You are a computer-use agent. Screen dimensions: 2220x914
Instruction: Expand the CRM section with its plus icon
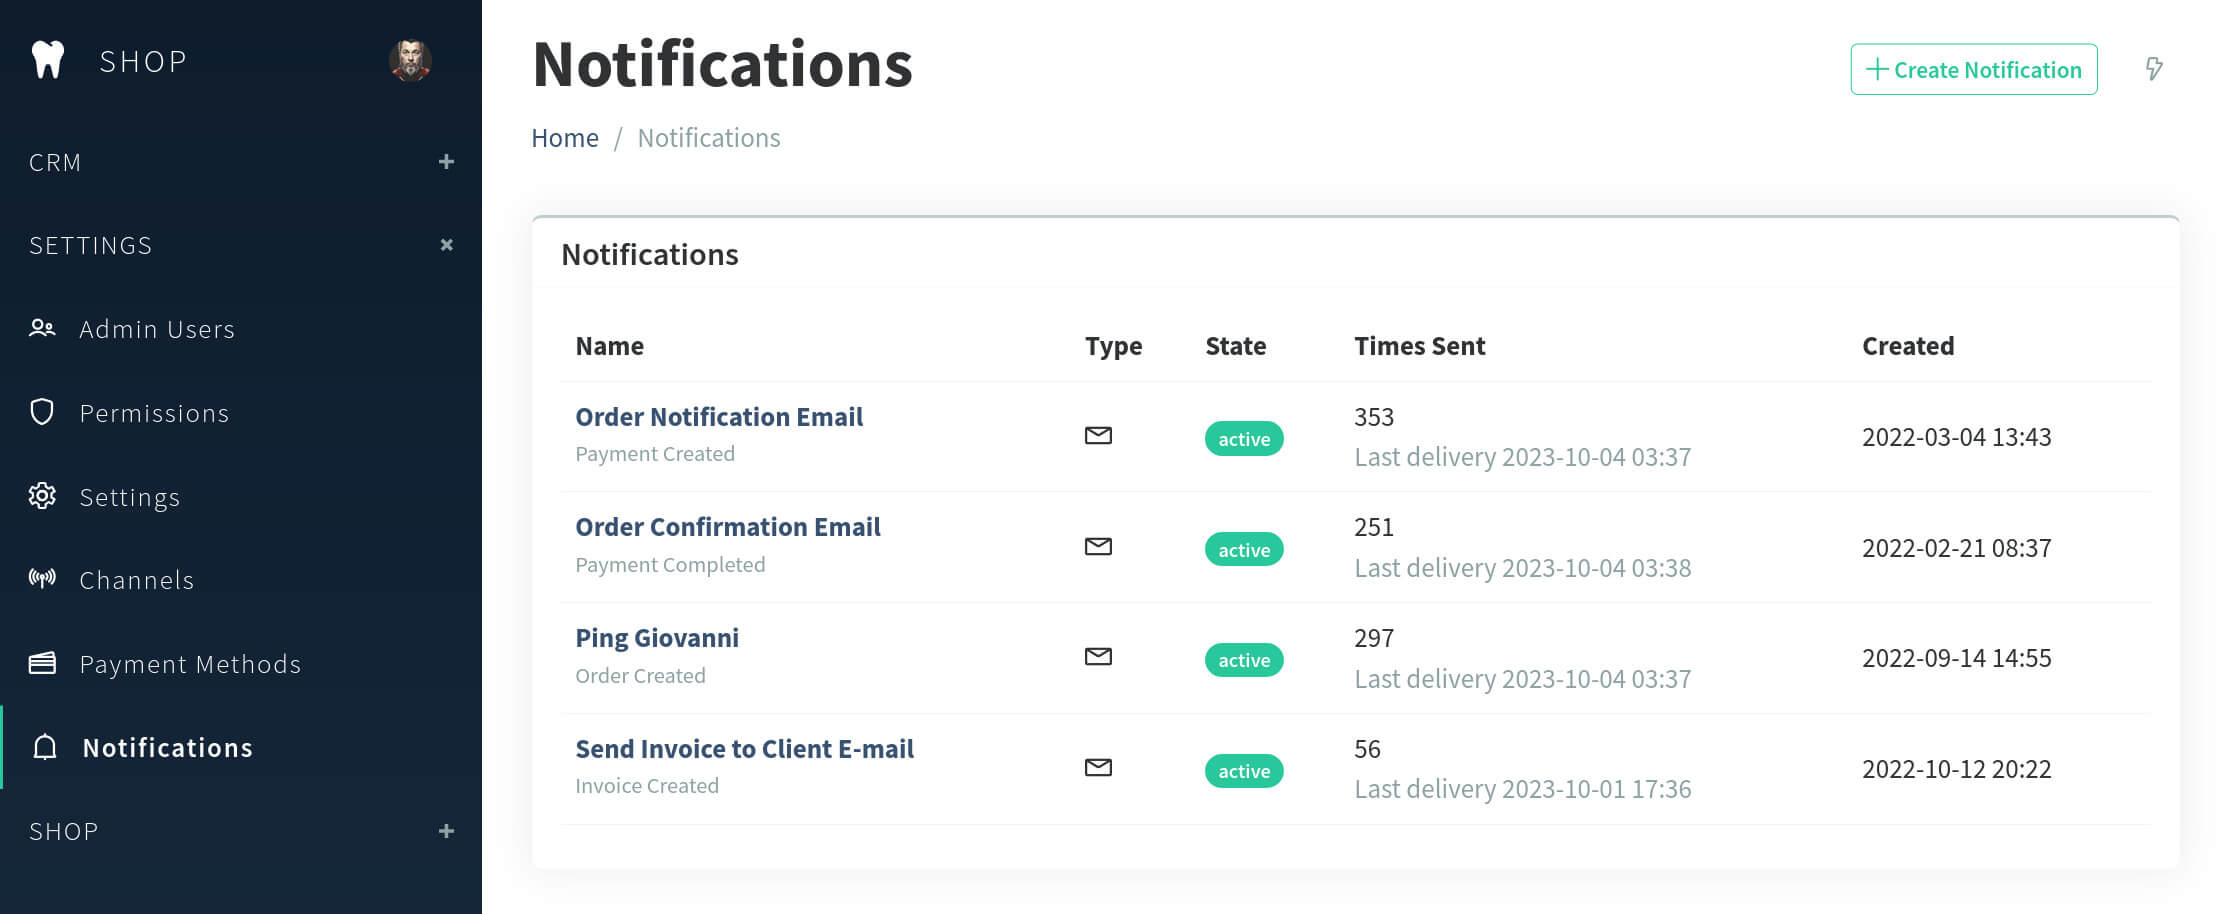[446, 161]
